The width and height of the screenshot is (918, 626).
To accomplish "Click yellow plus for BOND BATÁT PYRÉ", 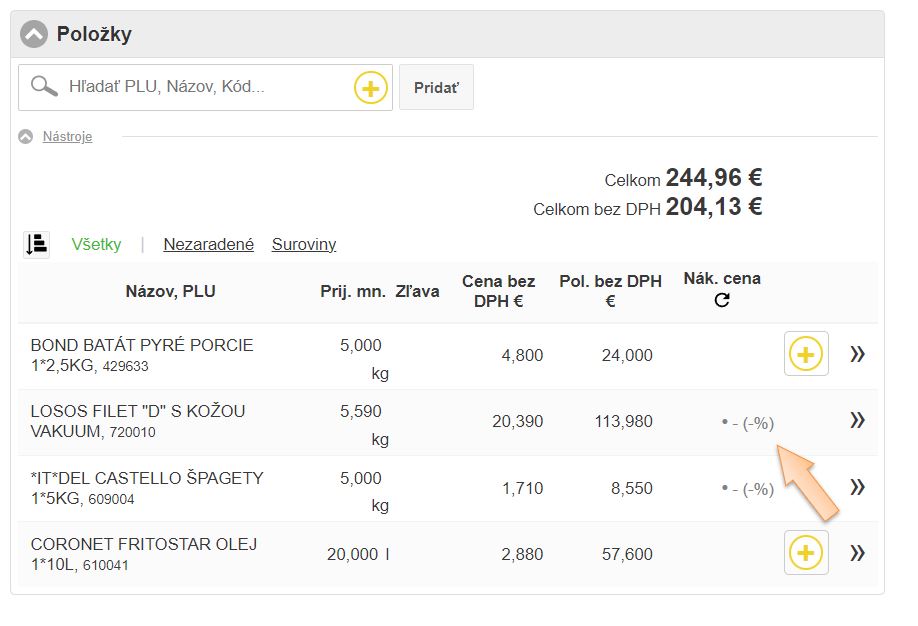I will 806,354.
